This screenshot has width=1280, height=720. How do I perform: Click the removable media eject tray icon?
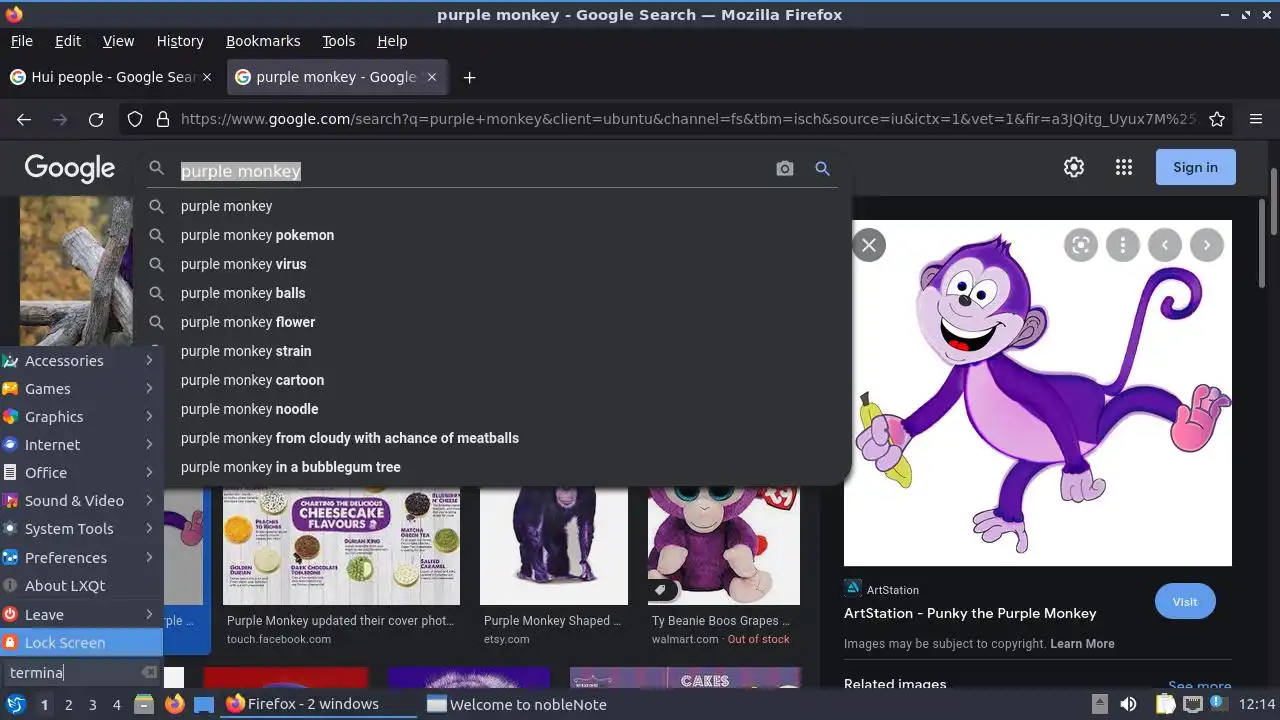tap(1099, 704)
